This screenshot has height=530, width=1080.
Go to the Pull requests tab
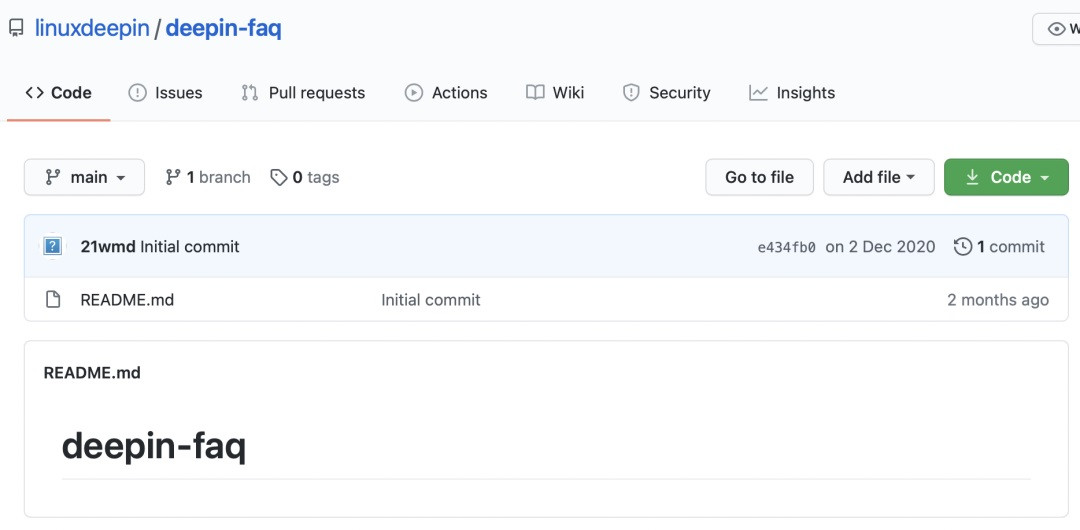[x=303, y=93]
